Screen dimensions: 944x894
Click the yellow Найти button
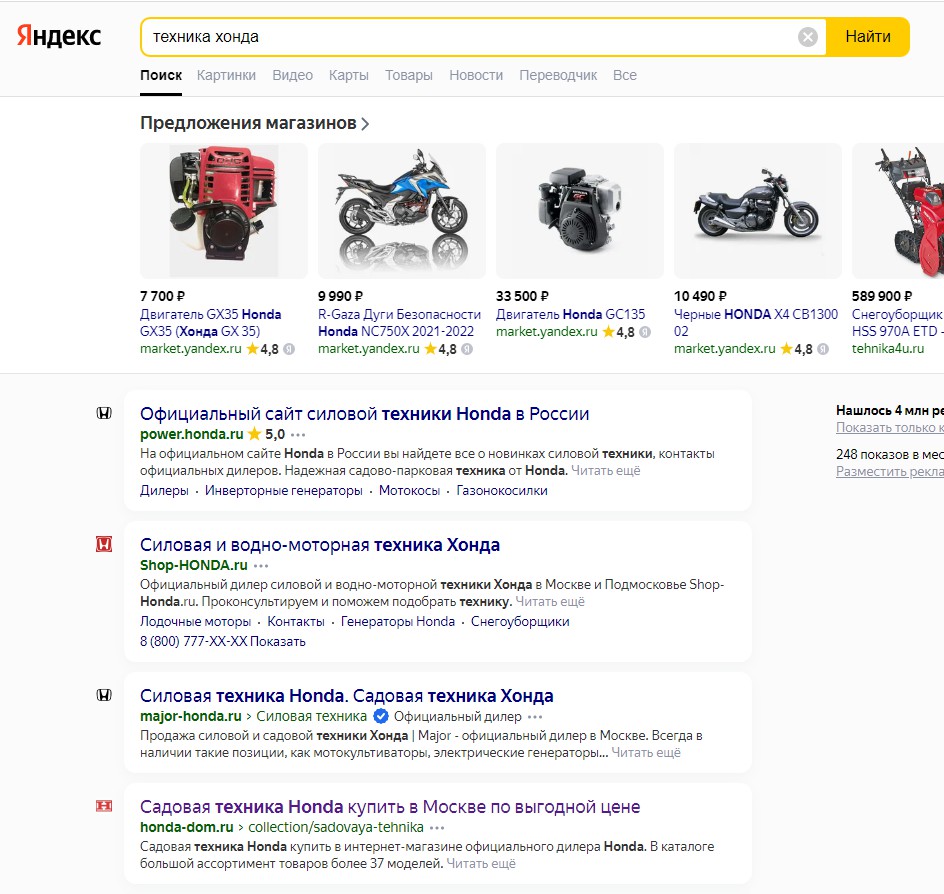point(868,37)
